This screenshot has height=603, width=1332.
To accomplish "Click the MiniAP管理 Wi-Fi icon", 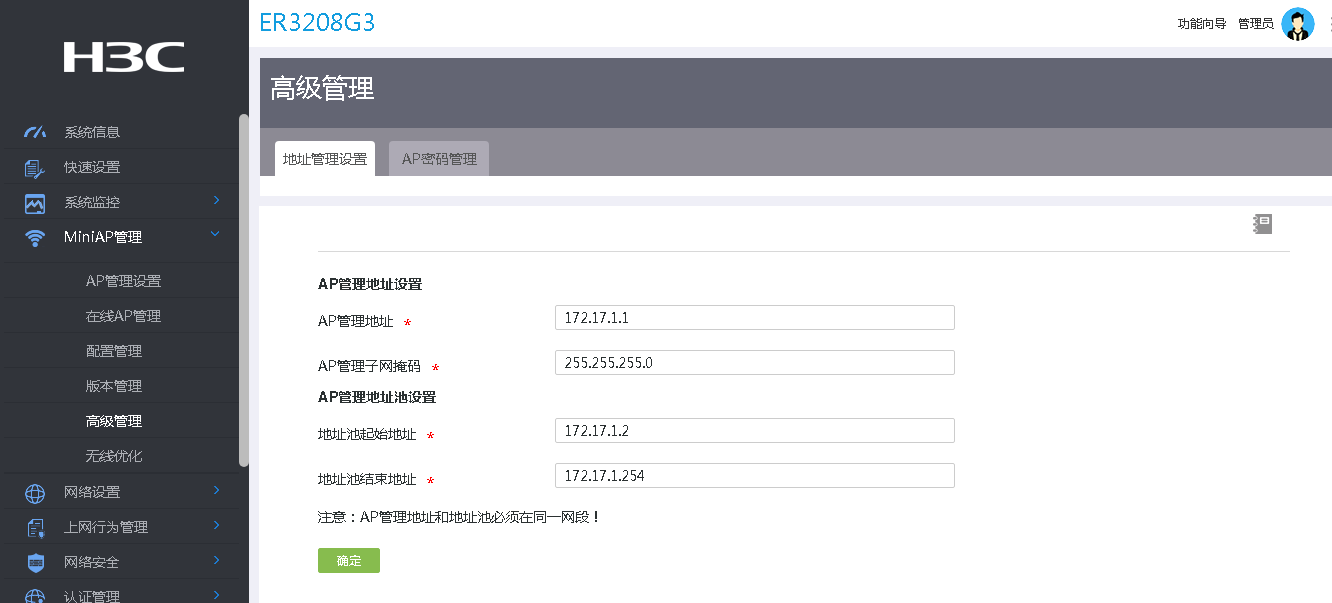I will coord(35,238).
